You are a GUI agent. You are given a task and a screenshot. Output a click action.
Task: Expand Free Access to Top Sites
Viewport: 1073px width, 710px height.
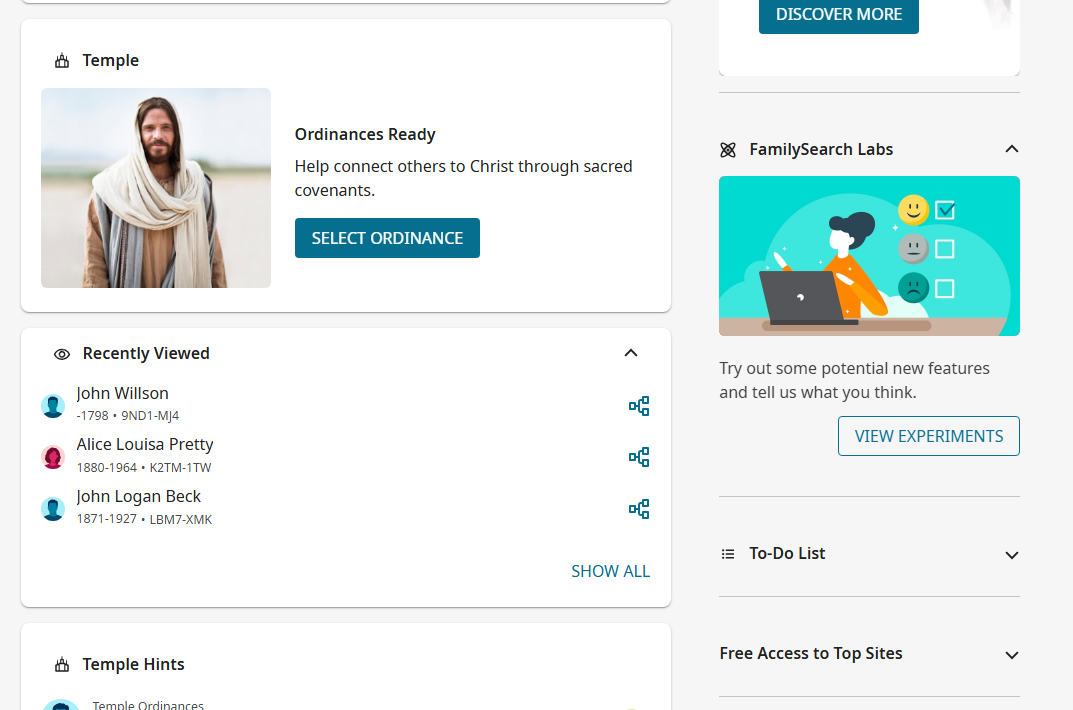click(1011, 655)
